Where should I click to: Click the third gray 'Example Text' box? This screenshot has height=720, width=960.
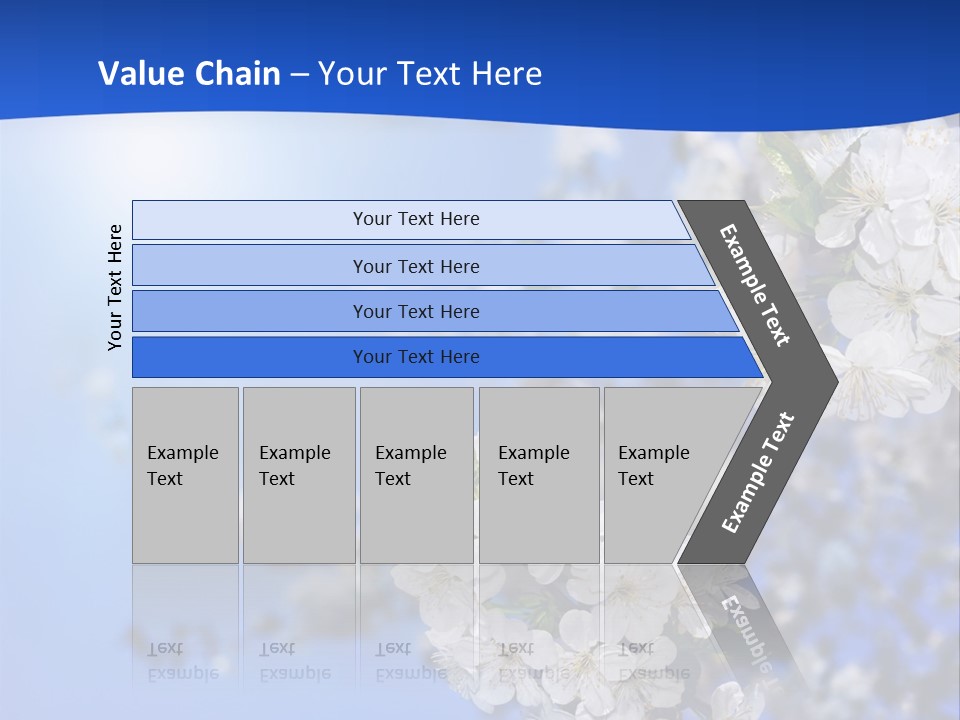[417, 475]
